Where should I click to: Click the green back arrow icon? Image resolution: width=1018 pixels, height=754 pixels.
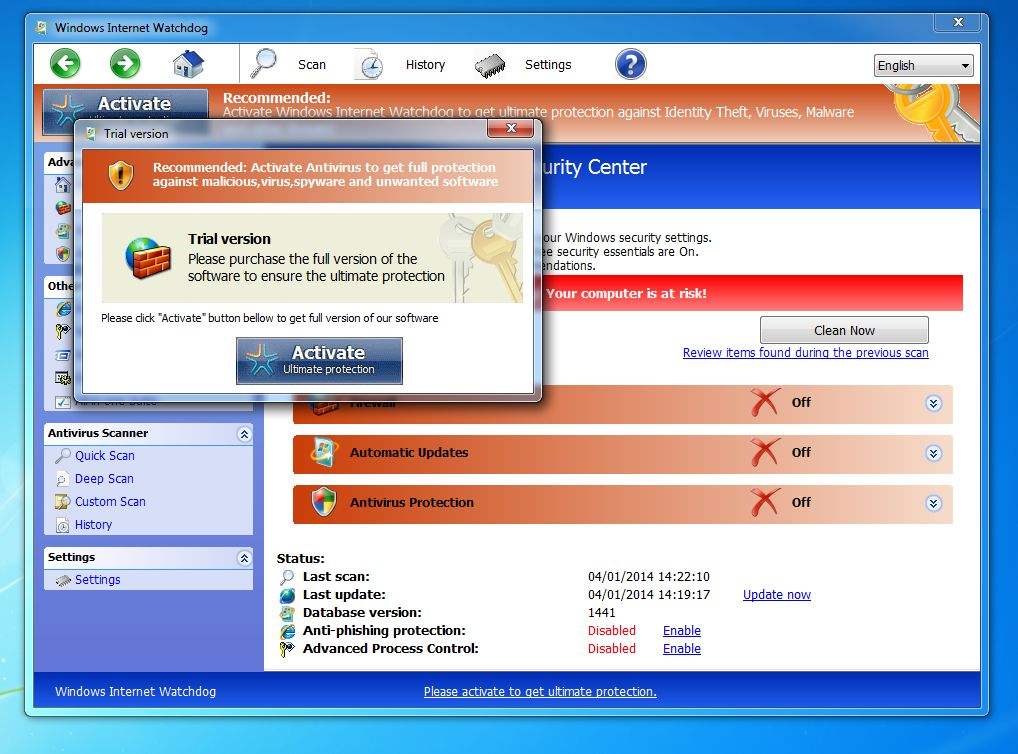pyautogui.click(x=66, y=64)
